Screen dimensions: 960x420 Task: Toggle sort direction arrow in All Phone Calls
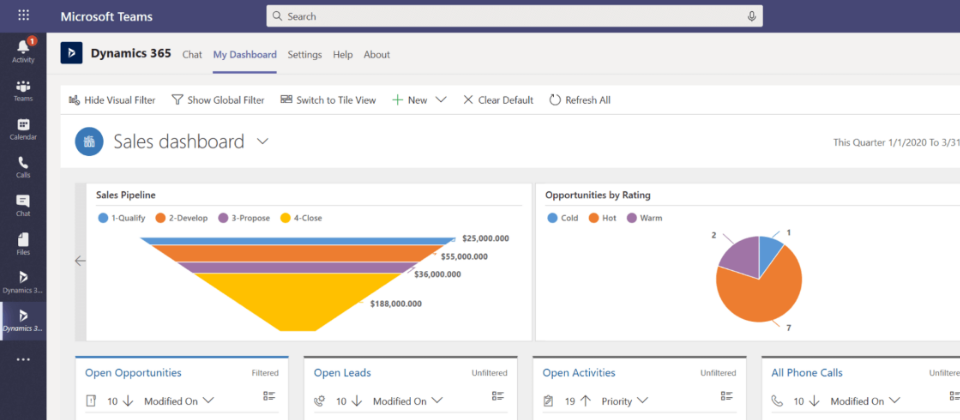click(x=814, y=401)
